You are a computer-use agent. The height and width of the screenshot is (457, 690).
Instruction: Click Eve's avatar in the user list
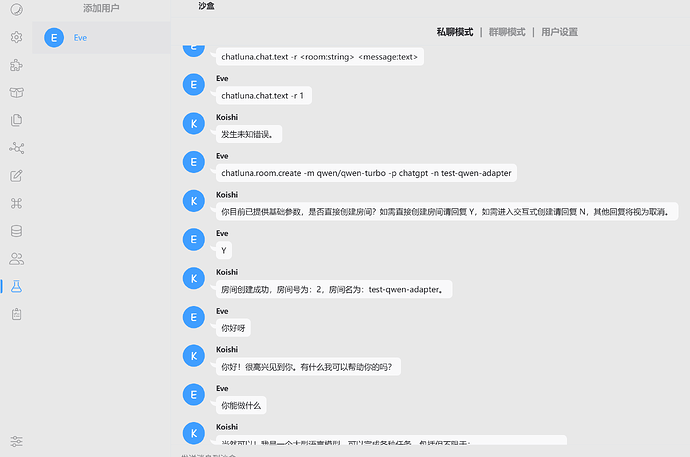click(x=54, y=38)
